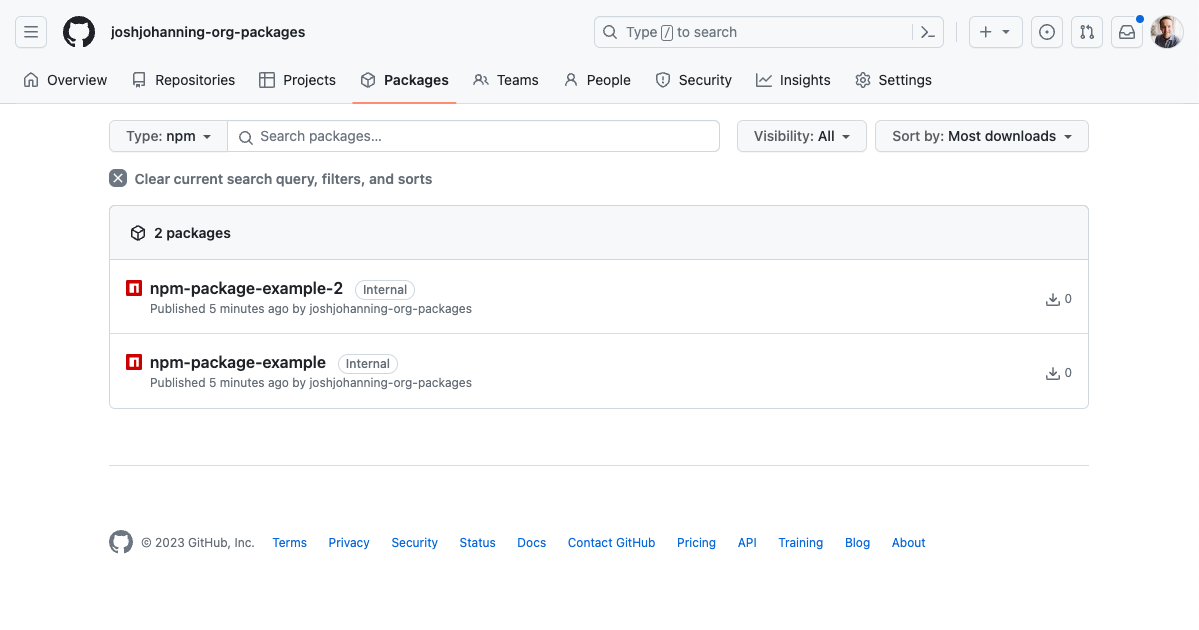Viewport: 1199px width, 630px height.
Task: Open the command palette terminal icon
Action: click(927, 31)
